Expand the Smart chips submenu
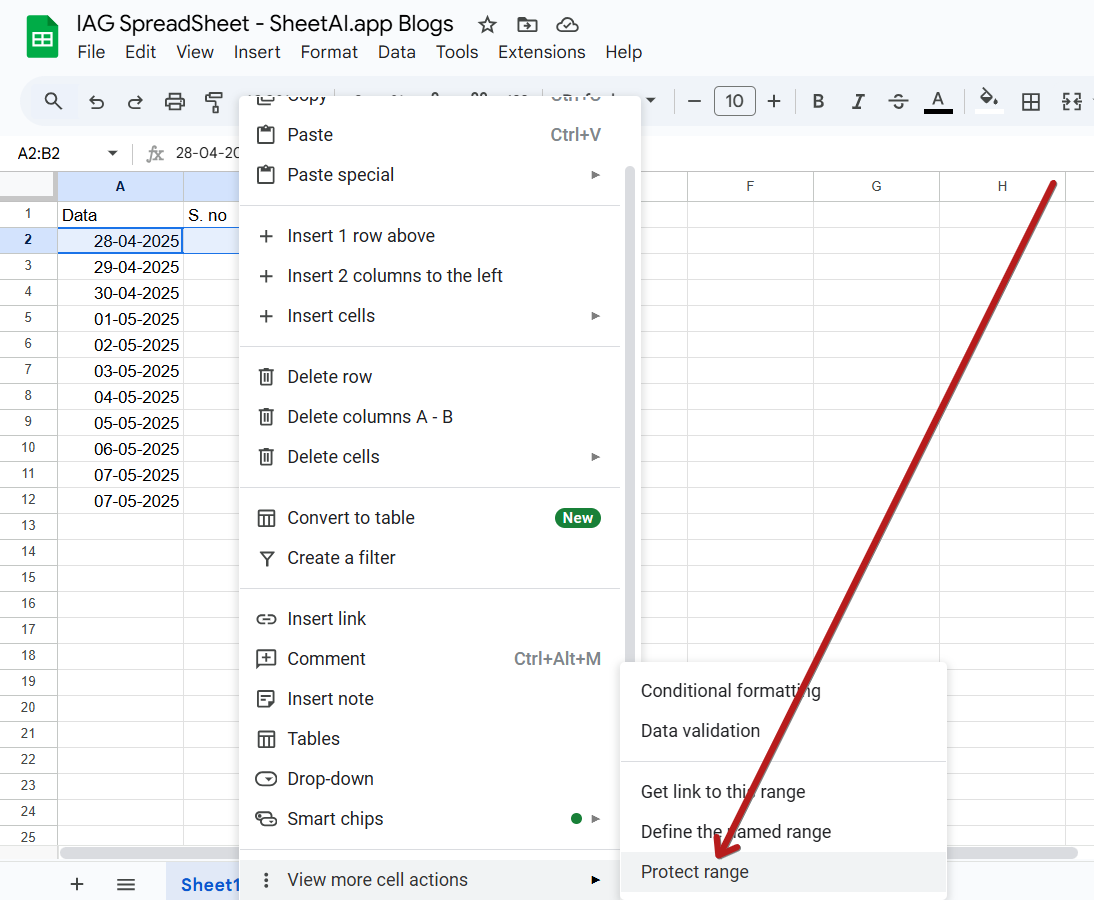The height and width of the screenshot is (900, 1094). 595,819
